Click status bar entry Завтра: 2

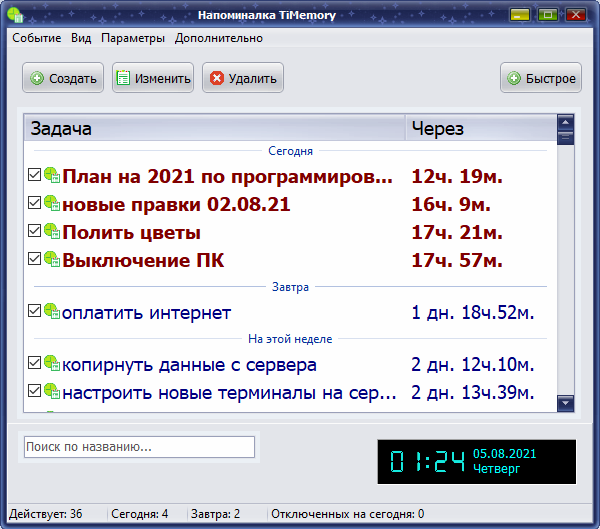215,514
